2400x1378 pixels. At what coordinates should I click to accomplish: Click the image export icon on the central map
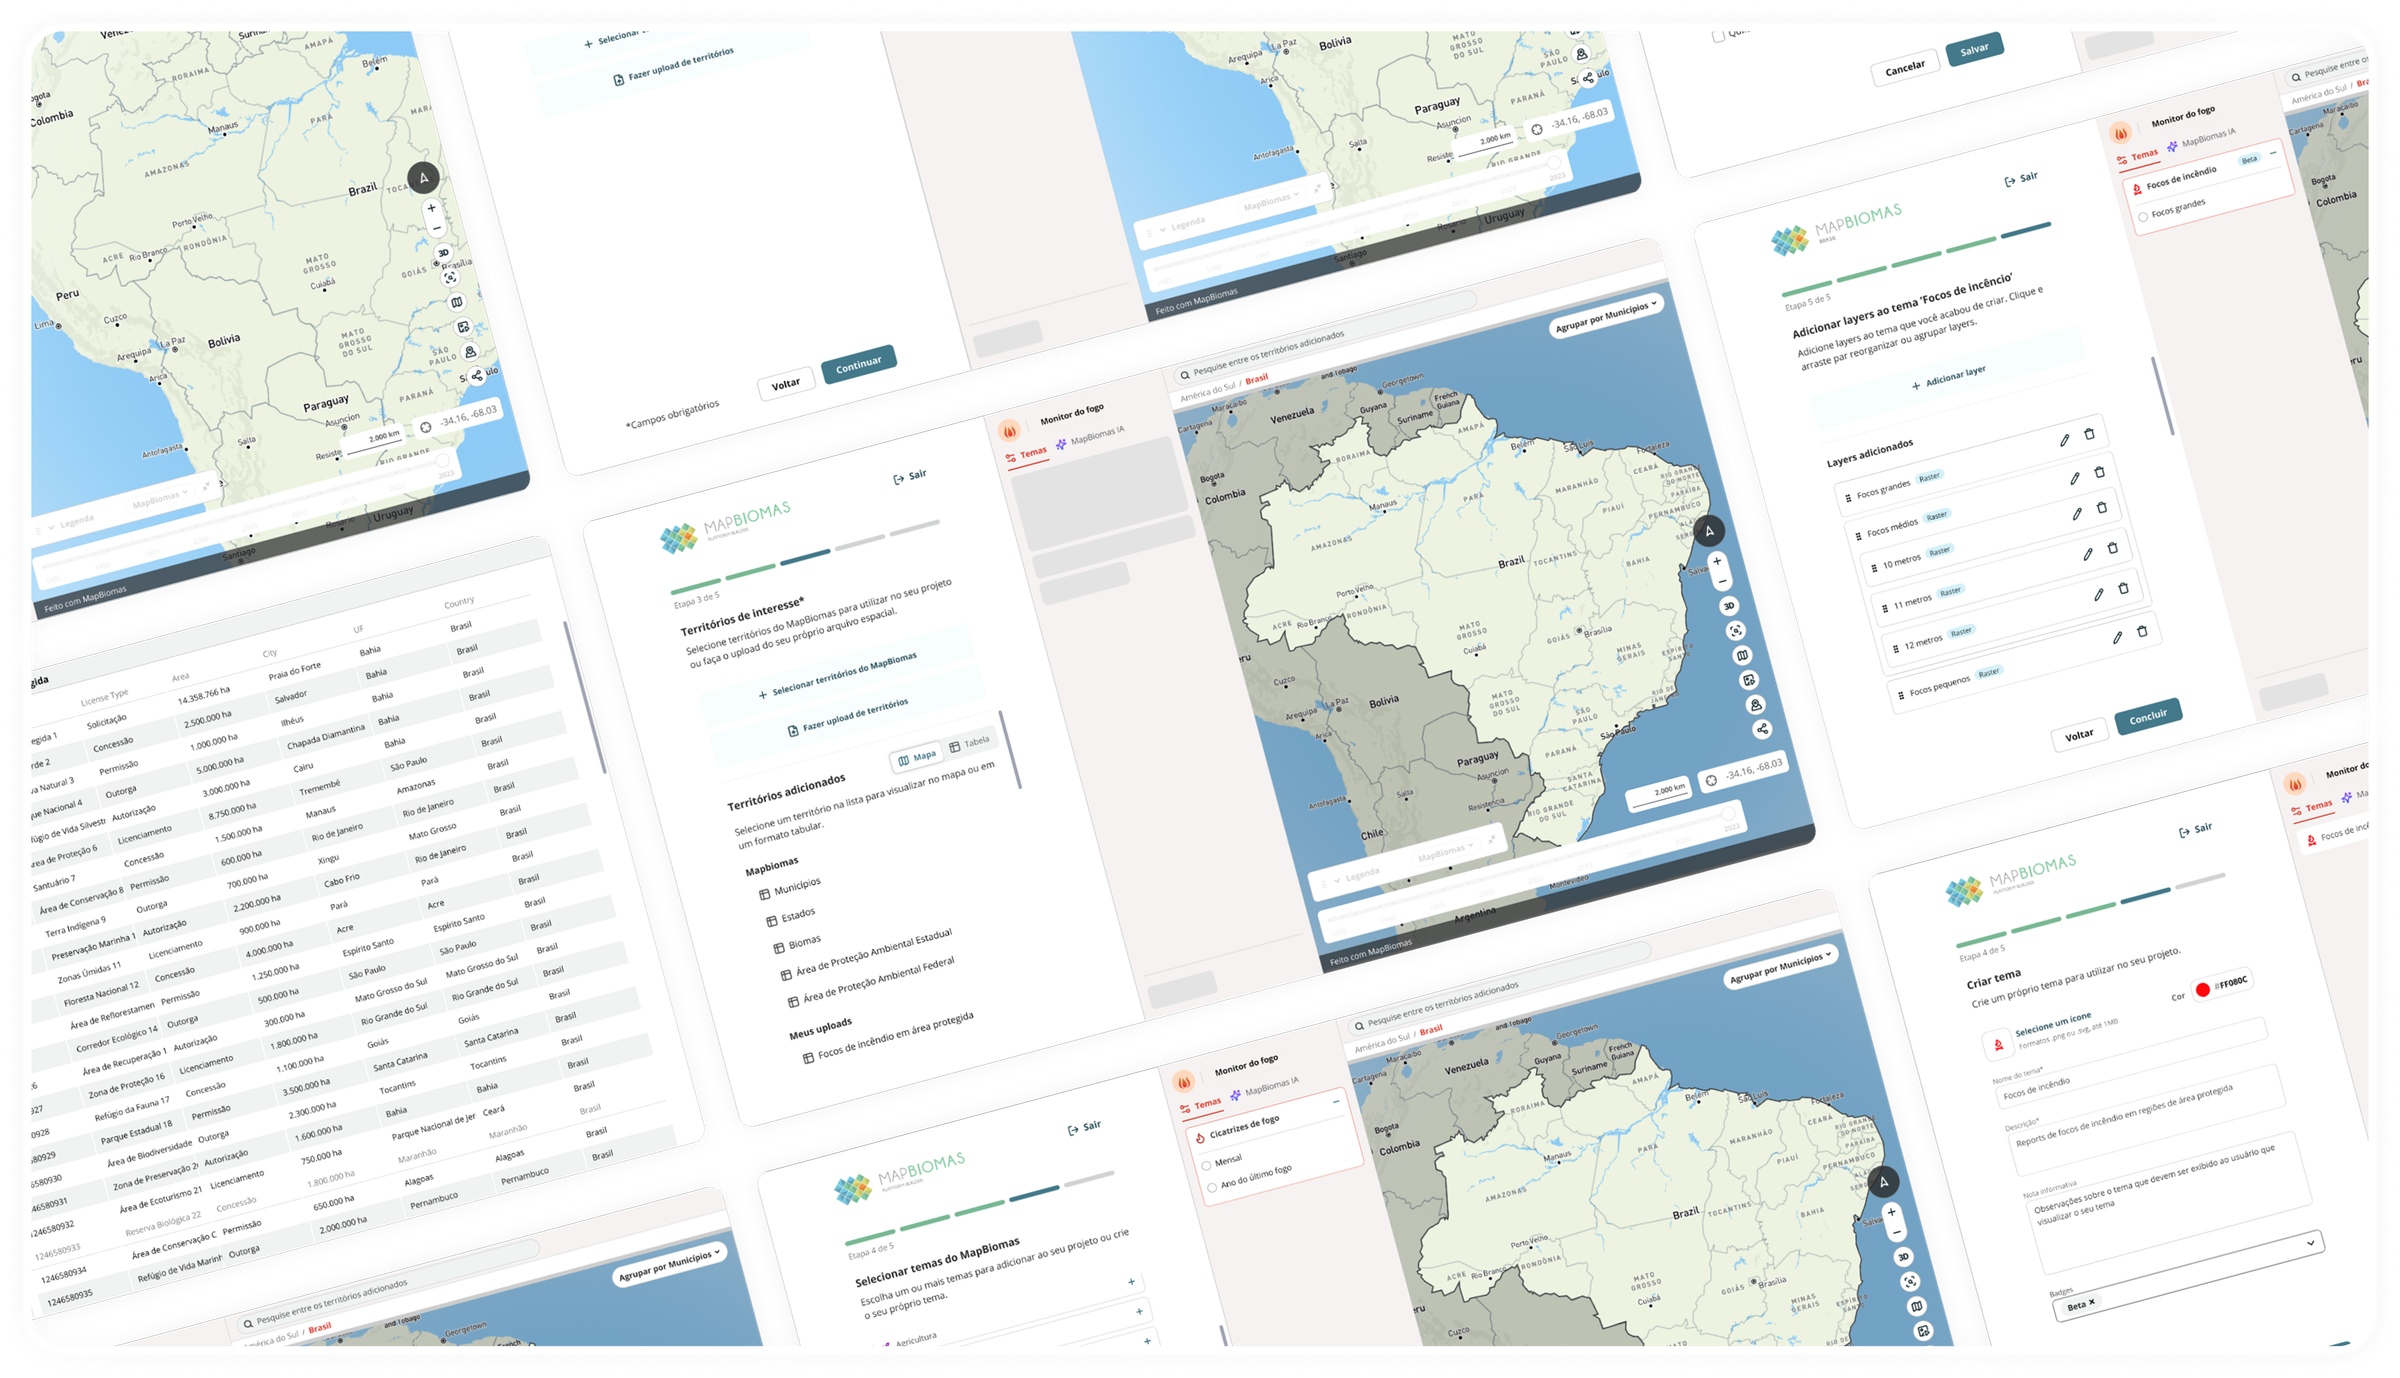[1749, 680]
